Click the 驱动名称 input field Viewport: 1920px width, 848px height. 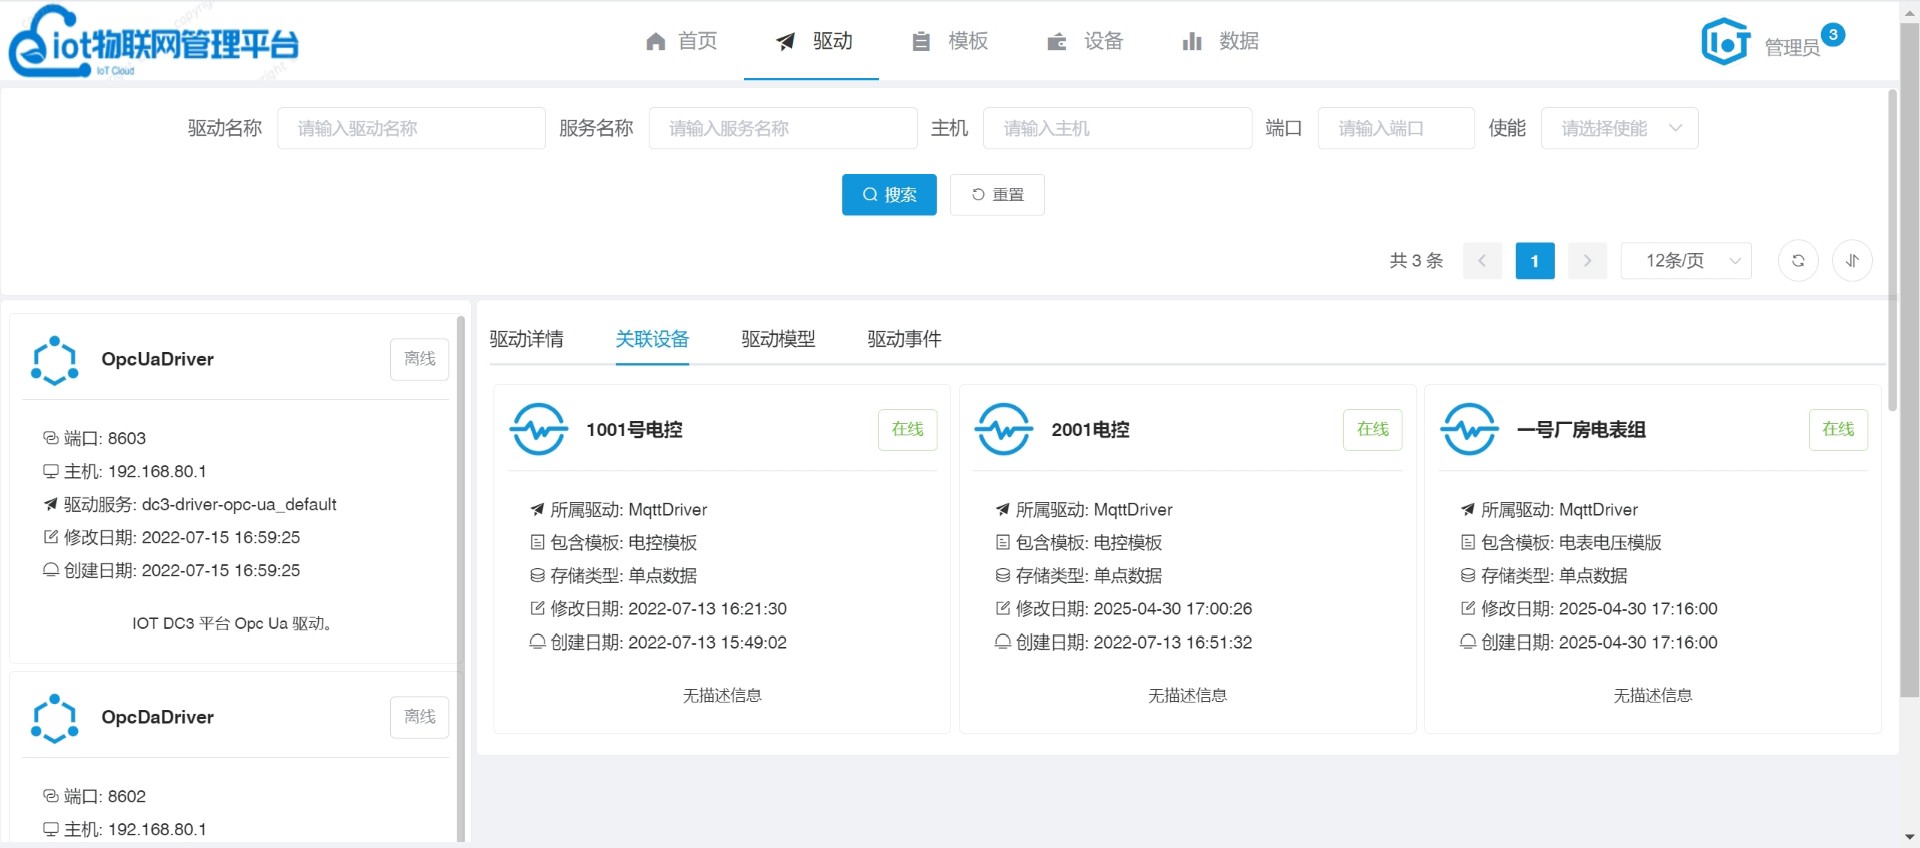pyautogui.click(x=411, y=128)
